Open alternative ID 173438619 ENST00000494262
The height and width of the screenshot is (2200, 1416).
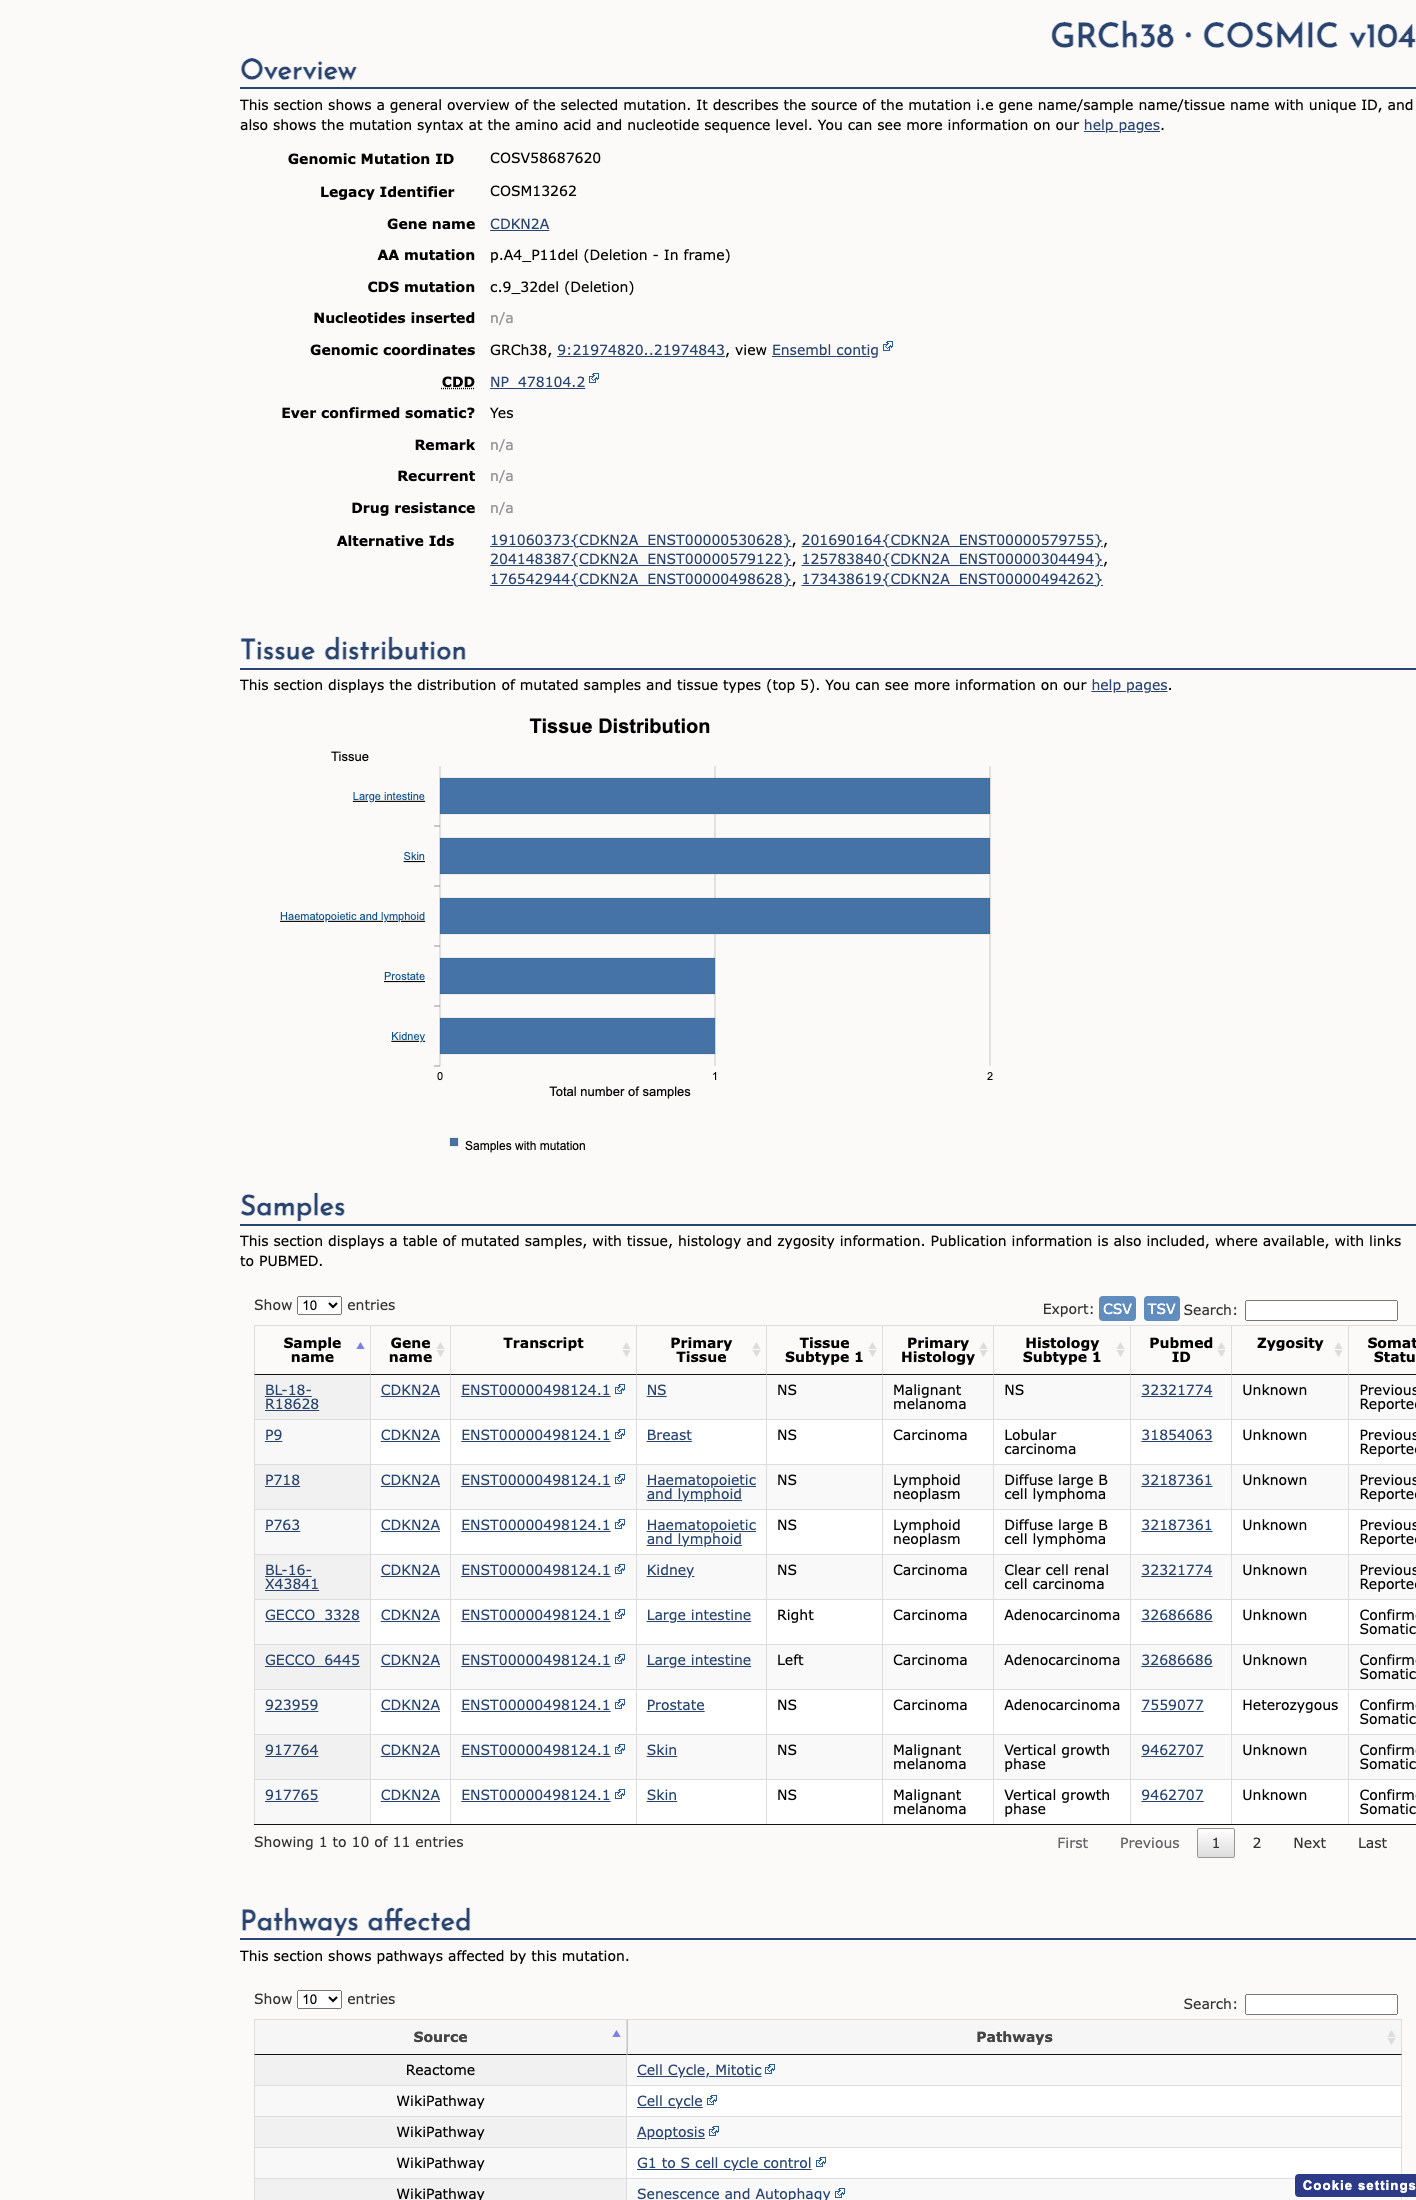pyautogui.click(x=951, y=579)
